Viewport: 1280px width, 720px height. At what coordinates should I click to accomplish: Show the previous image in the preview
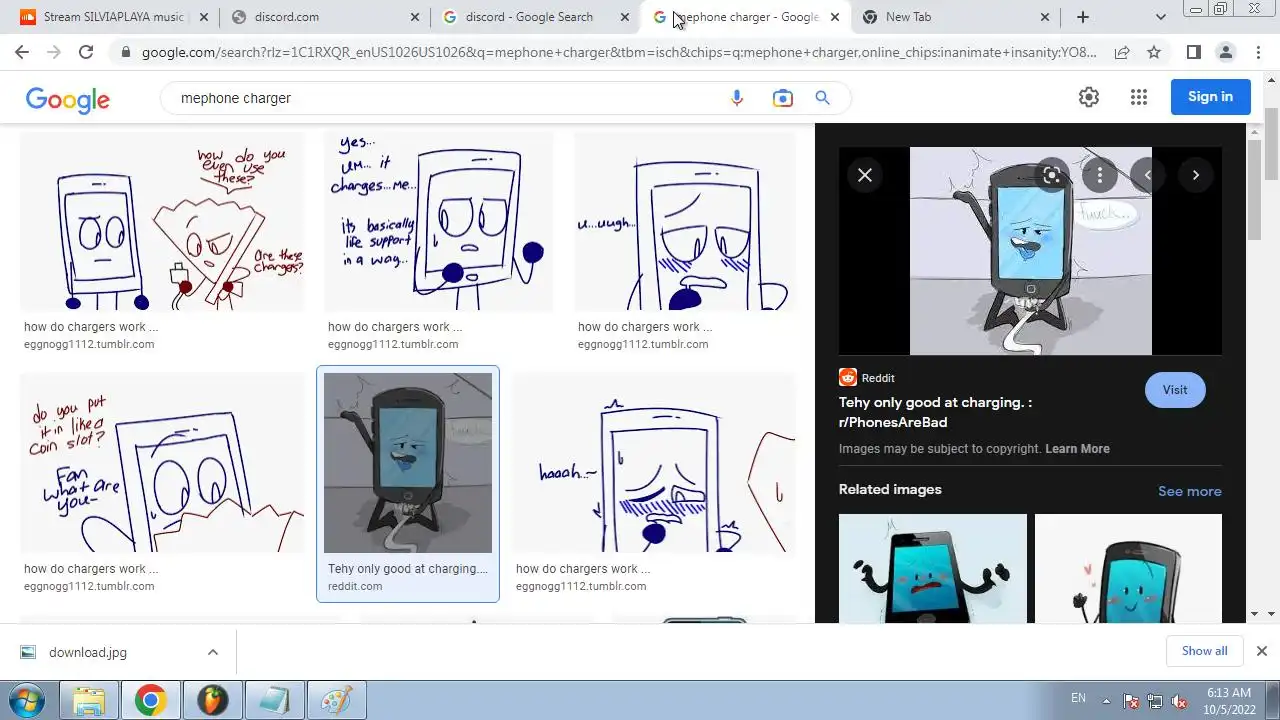coord(1148,175)
